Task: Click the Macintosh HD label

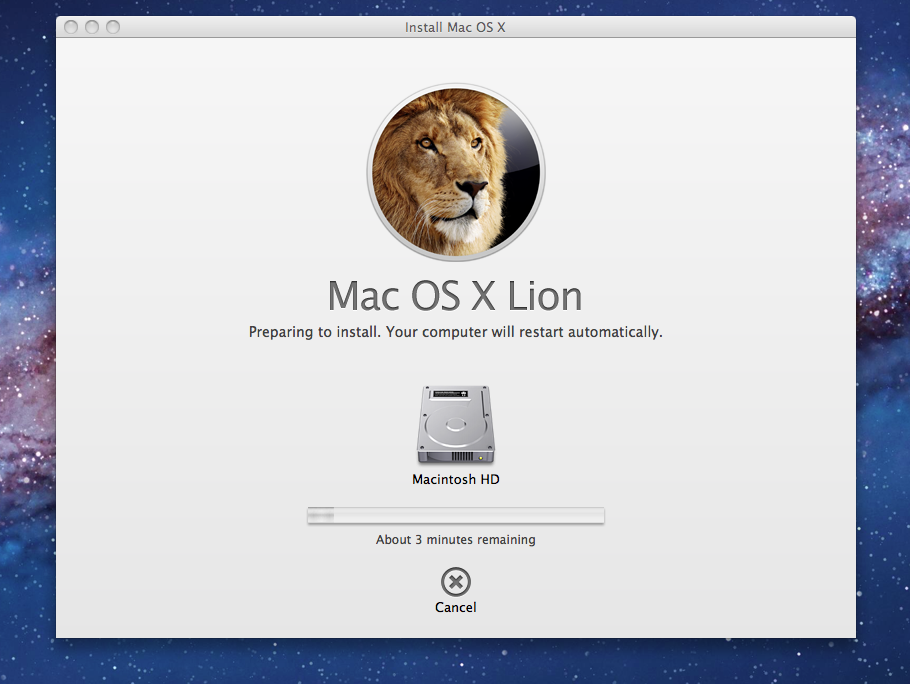Action: click(x=456, y=479)
